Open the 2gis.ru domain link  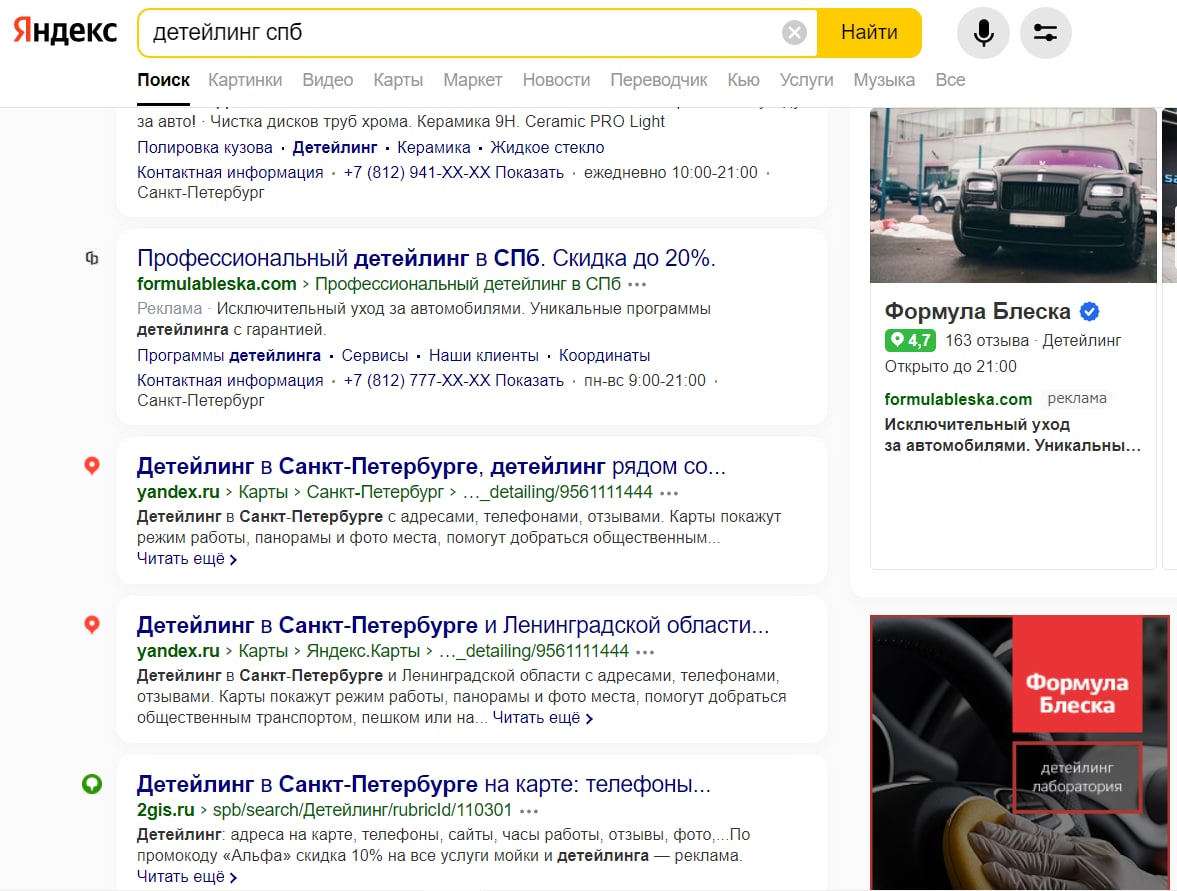coord(165,810)
